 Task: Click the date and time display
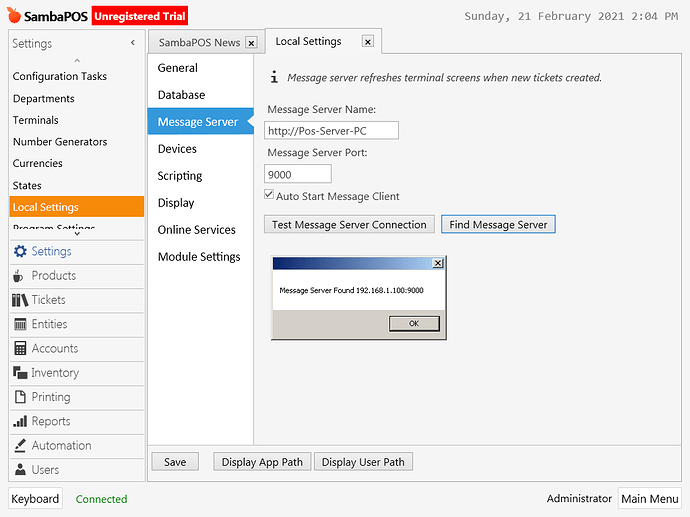[571, 16]
